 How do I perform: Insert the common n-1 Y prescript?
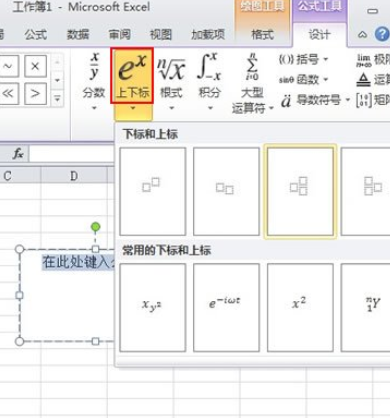pyautogui.click(x=366, y=307)
